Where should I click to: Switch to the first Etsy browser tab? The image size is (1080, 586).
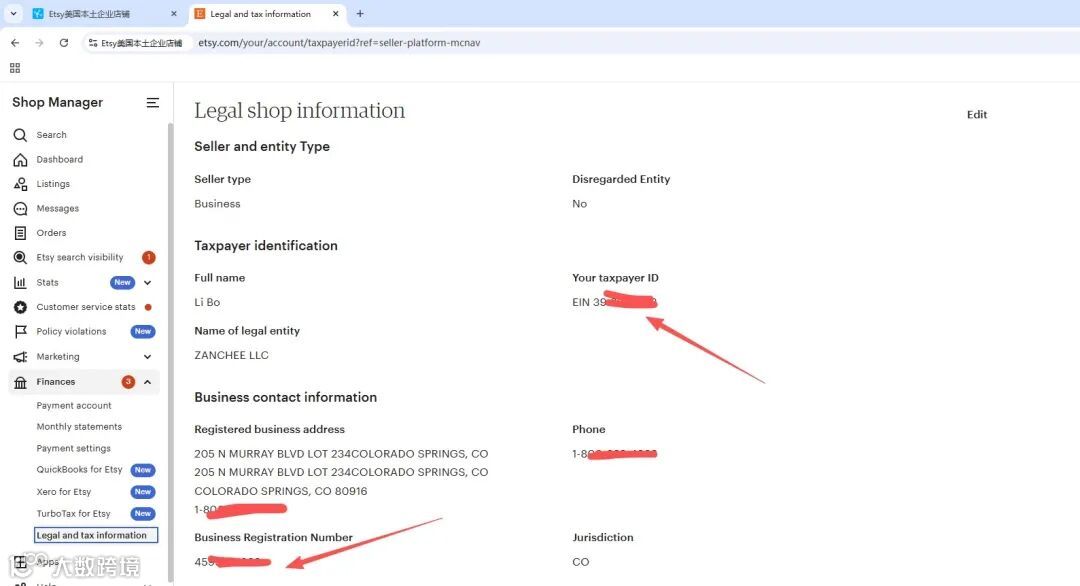[105, 14]
